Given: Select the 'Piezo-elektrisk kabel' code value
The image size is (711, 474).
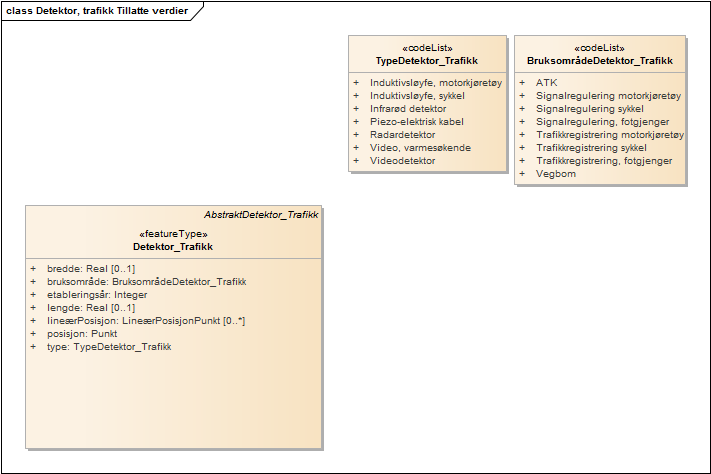Looking at the screenshot, I should [416, 122].
